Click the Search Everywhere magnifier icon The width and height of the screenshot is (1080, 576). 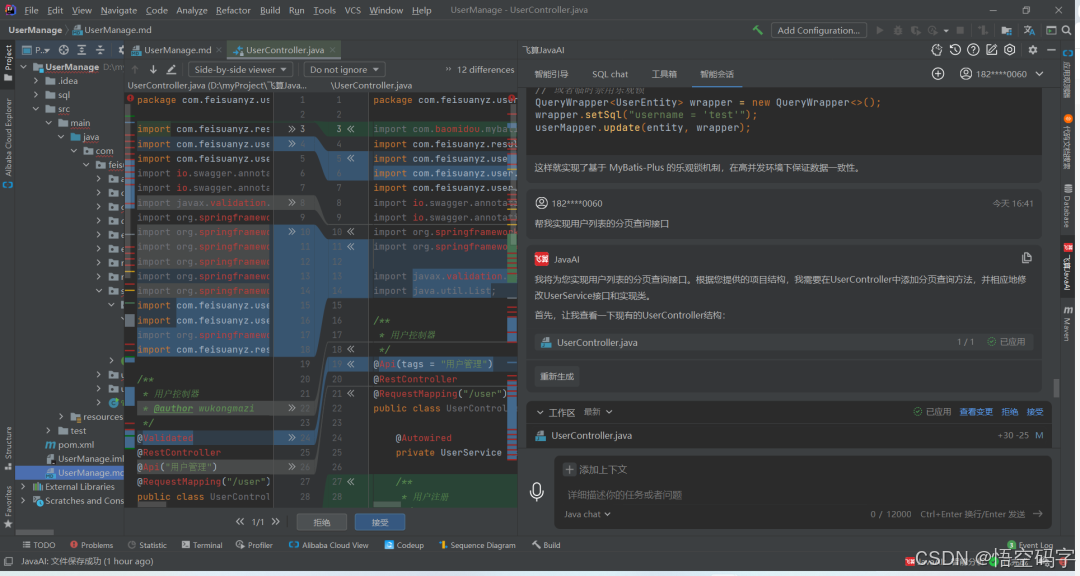(x=1066, y=30)
